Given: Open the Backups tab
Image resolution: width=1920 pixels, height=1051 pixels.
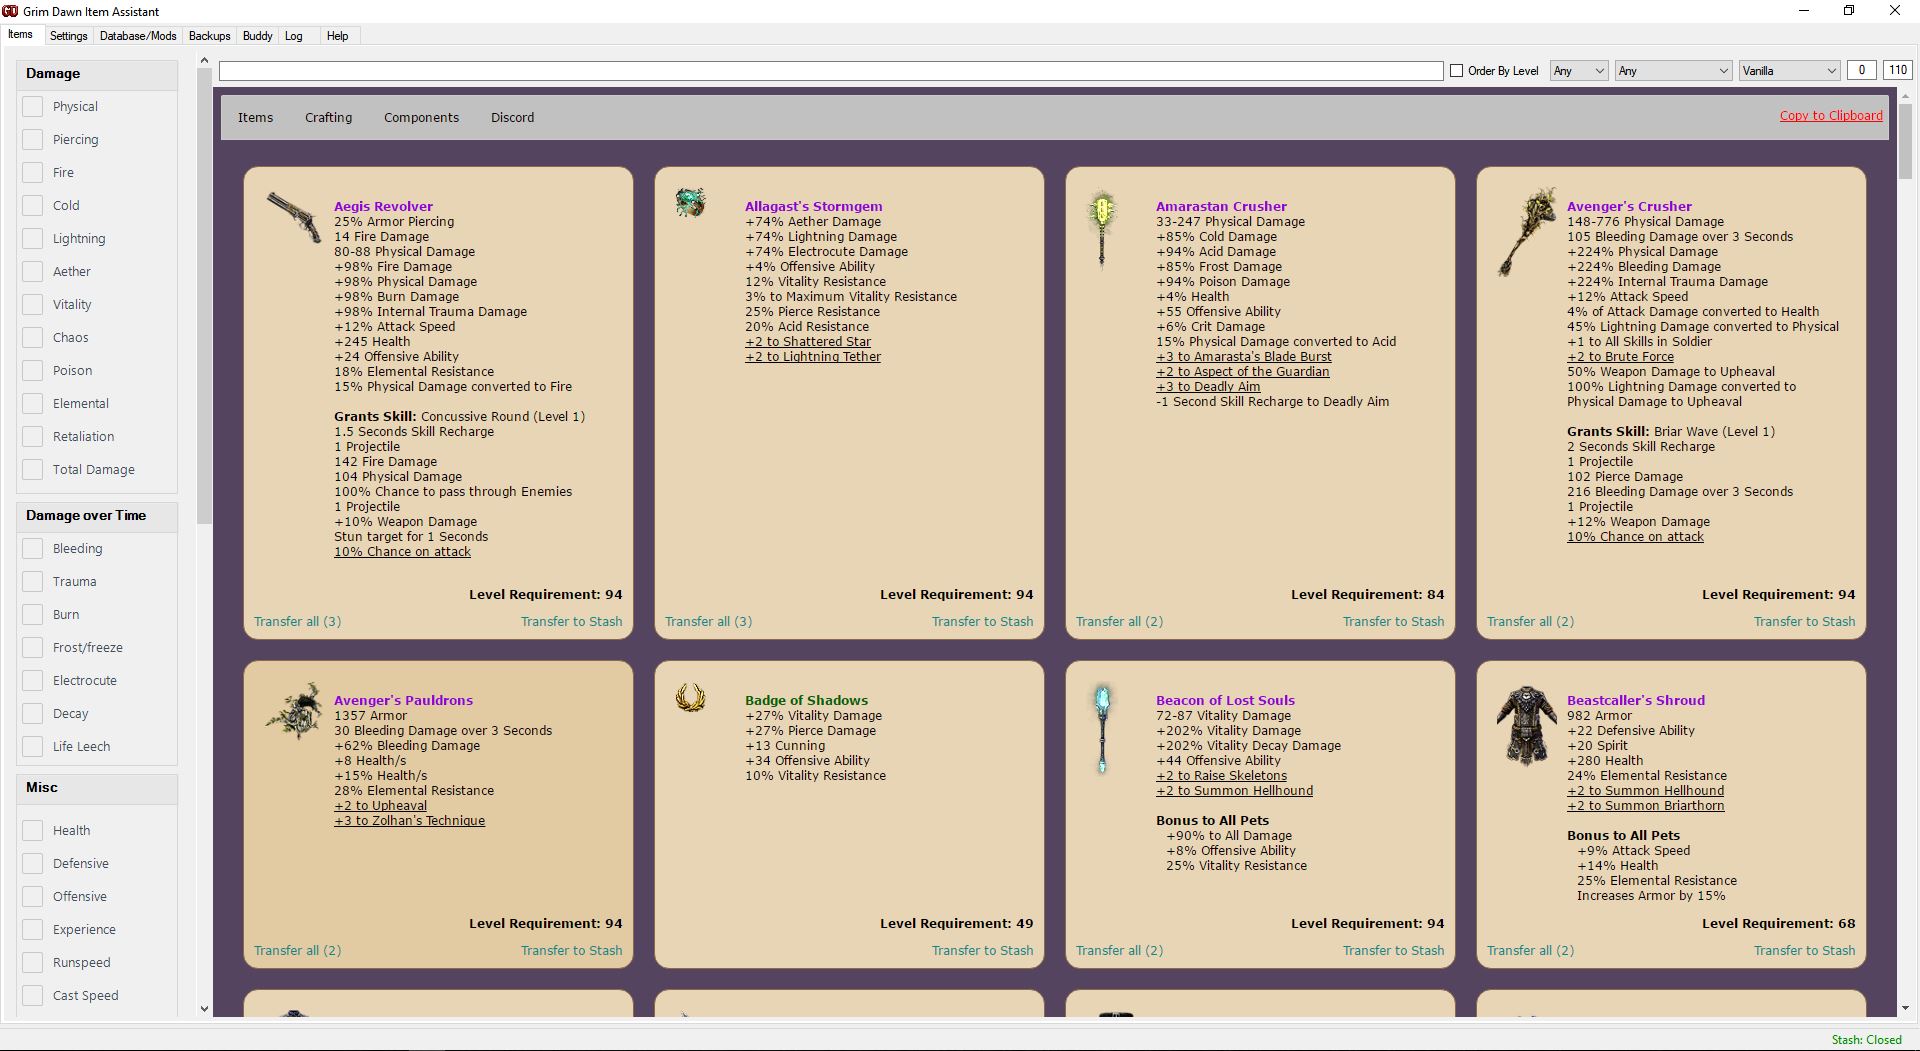Looking at the screenshot, I should 209,36.
